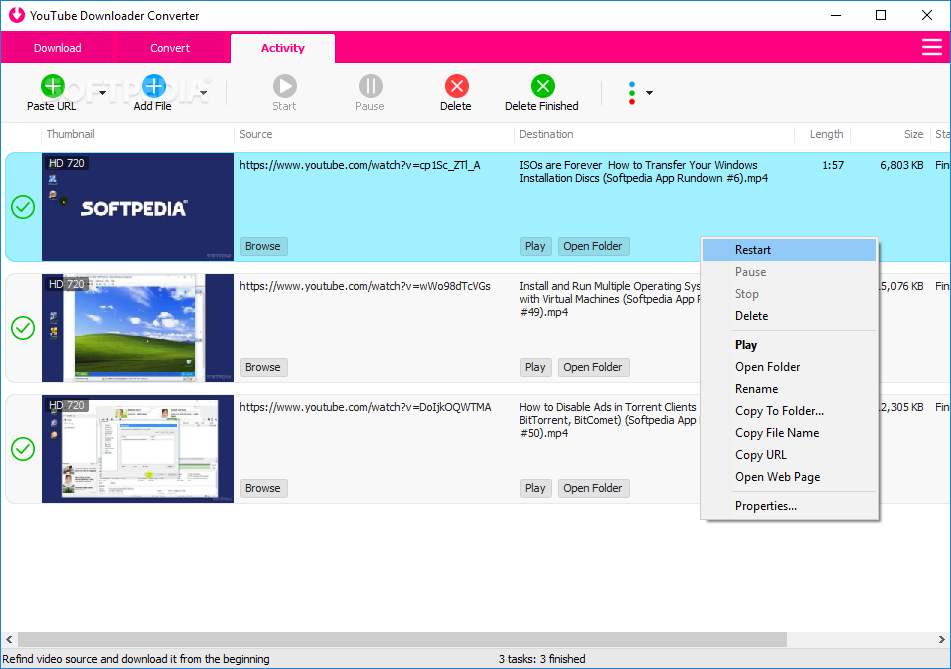Switch to the Convert tab
Screen dimensions: 951x669
170,48
